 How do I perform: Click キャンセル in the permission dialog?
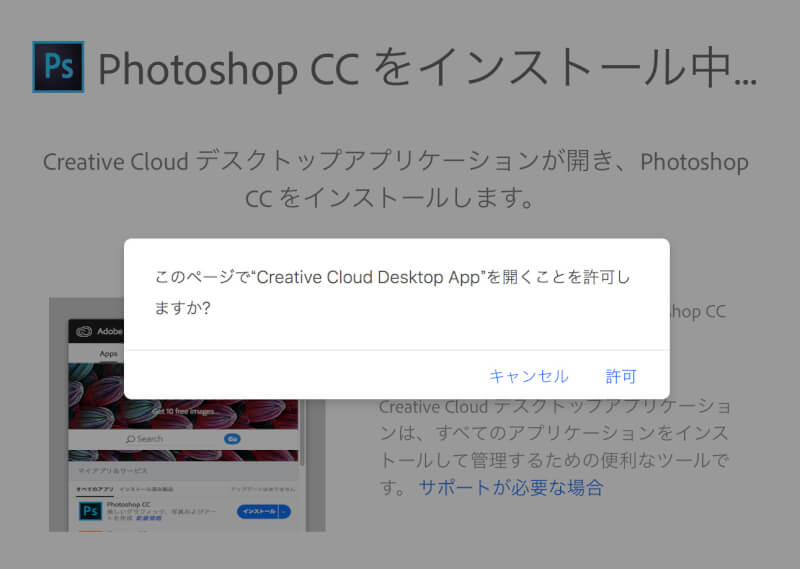pyautogui.click(x=529, y=376)
